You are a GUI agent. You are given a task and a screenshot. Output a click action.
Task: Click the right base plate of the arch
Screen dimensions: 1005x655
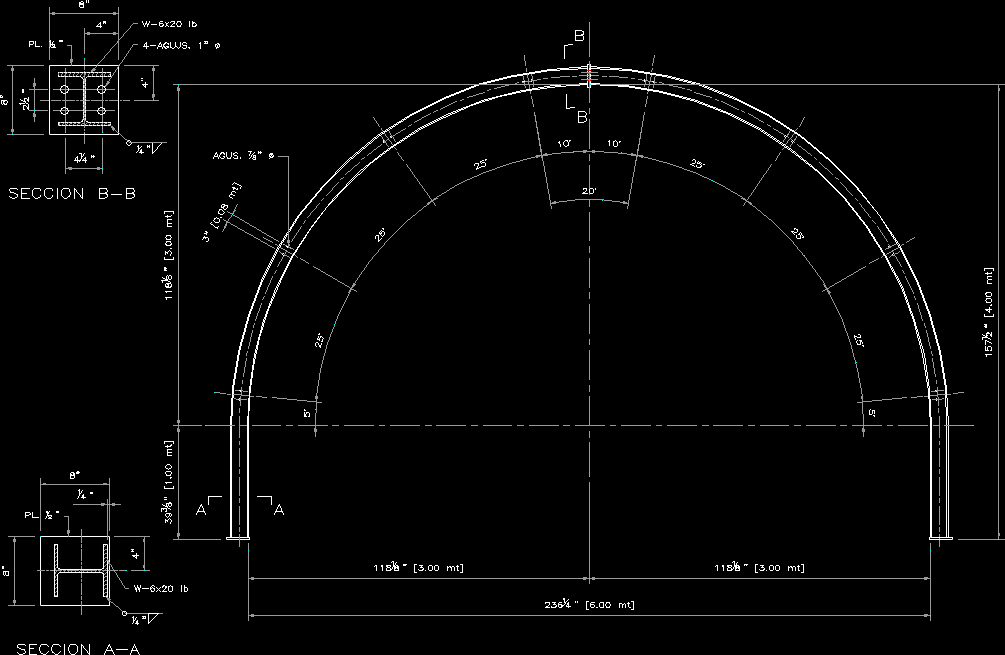941,541
